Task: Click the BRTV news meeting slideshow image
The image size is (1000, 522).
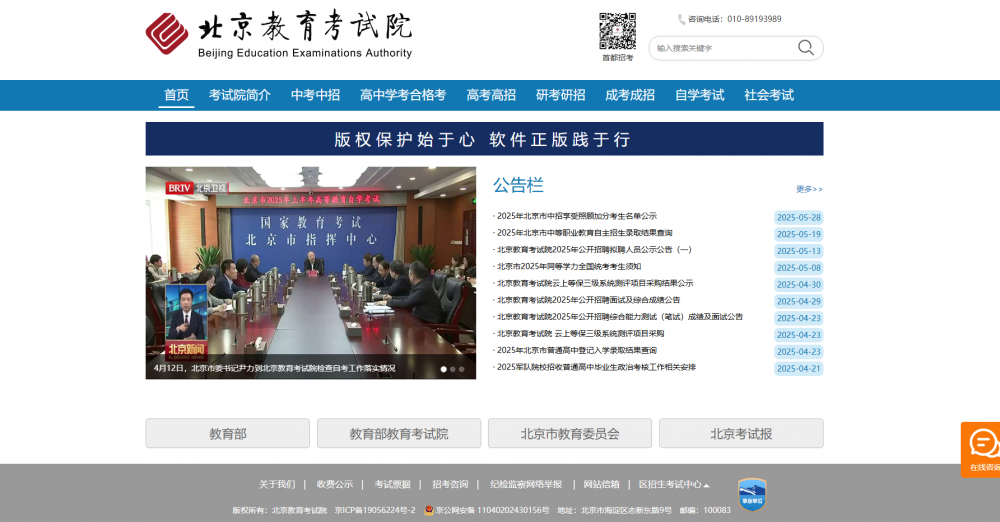Action: click(x=311, y=272)
